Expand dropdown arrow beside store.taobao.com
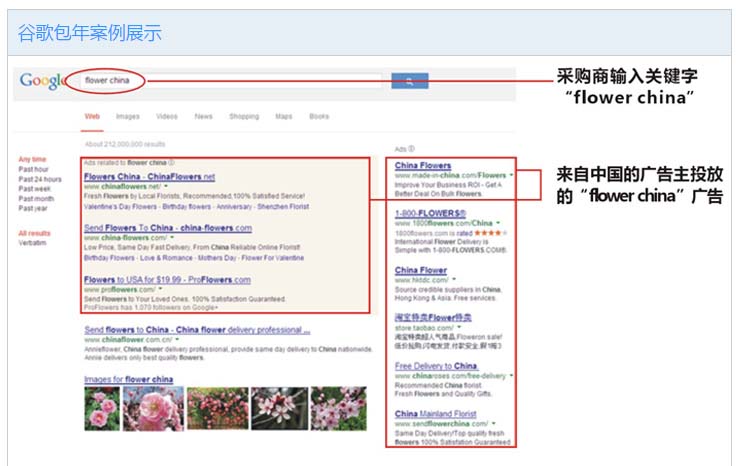736x466 pixels. pos(459,328)
